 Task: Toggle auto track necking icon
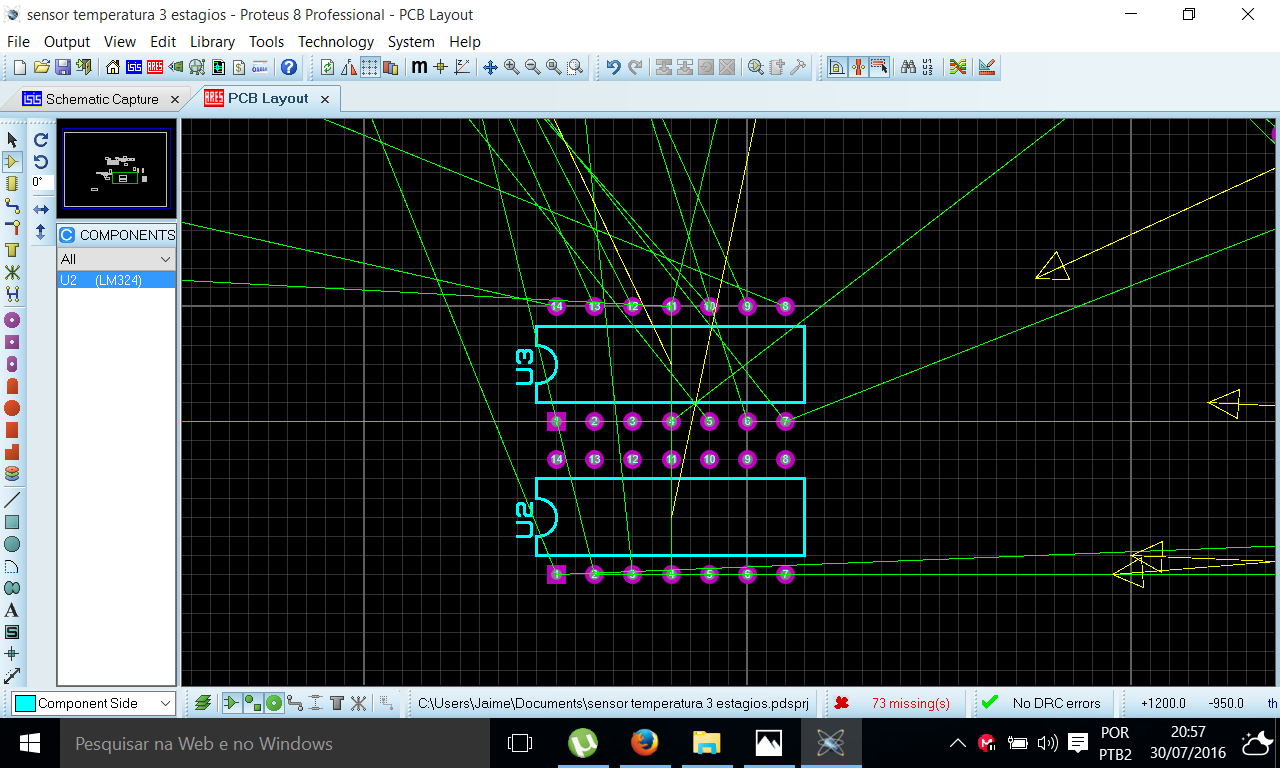[858, 67]
